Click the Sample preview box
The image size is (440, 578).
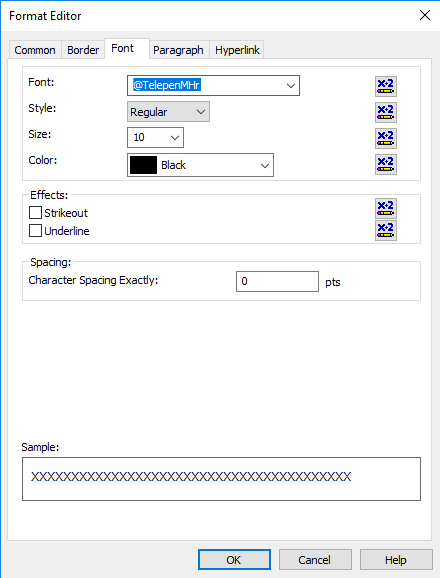(x=221, y=479)
